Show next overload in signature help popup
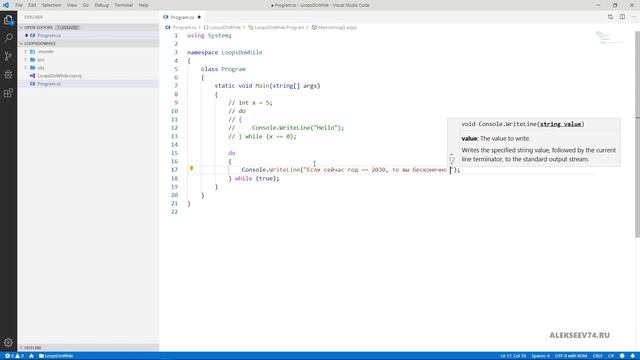This screenshot has height=360, width=640. tap(451, 164)
